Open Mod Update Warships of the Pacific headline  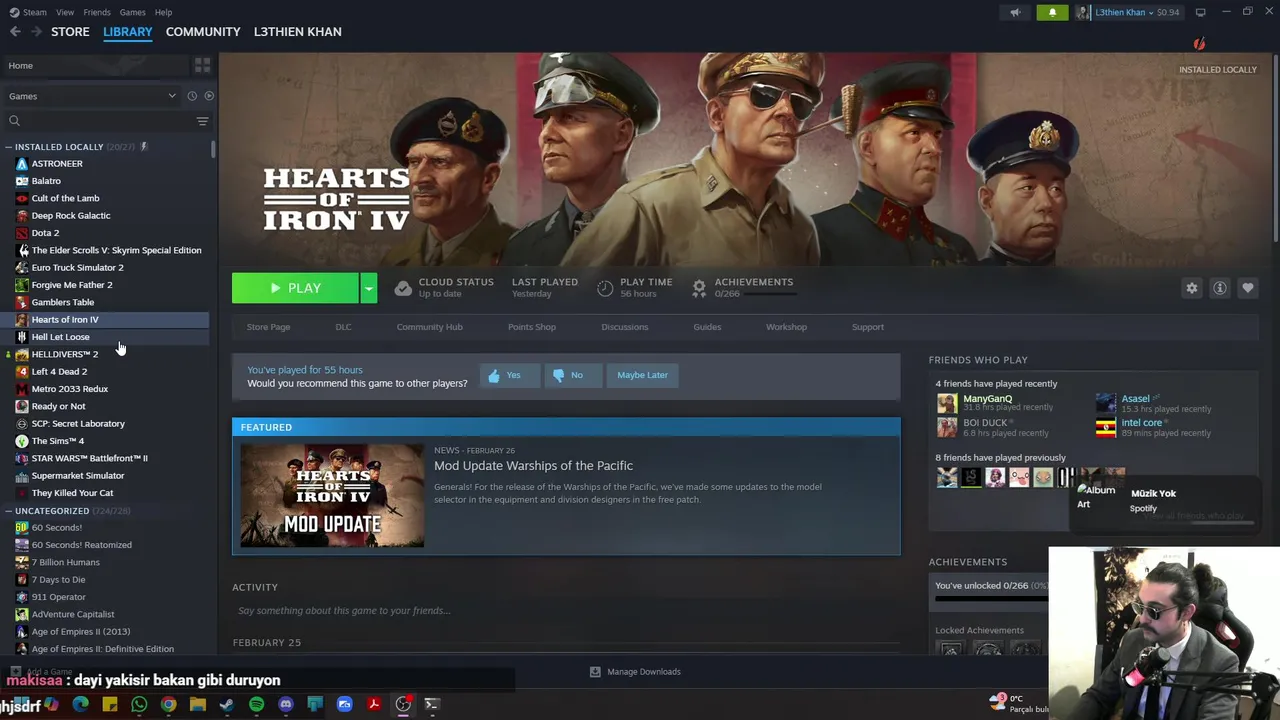pos(533,466)
